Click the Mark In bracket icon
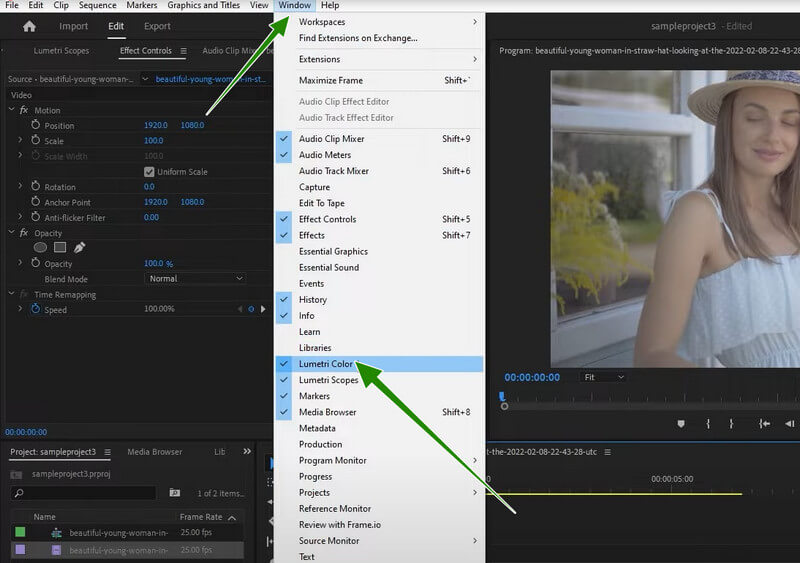Image resolution: width=800 pixels, height=563 pixels. [708, 424]
